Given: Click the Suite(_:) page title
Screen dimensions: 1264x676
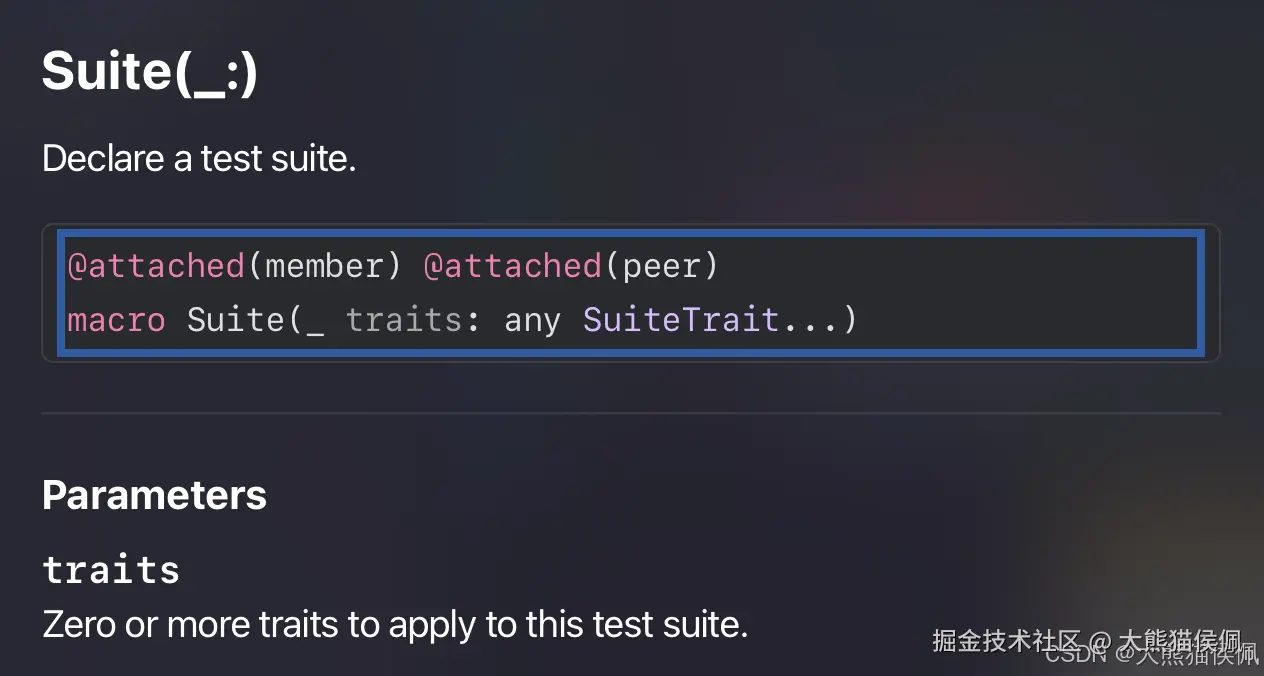Looking at the screenshot, I should (150, 71).
